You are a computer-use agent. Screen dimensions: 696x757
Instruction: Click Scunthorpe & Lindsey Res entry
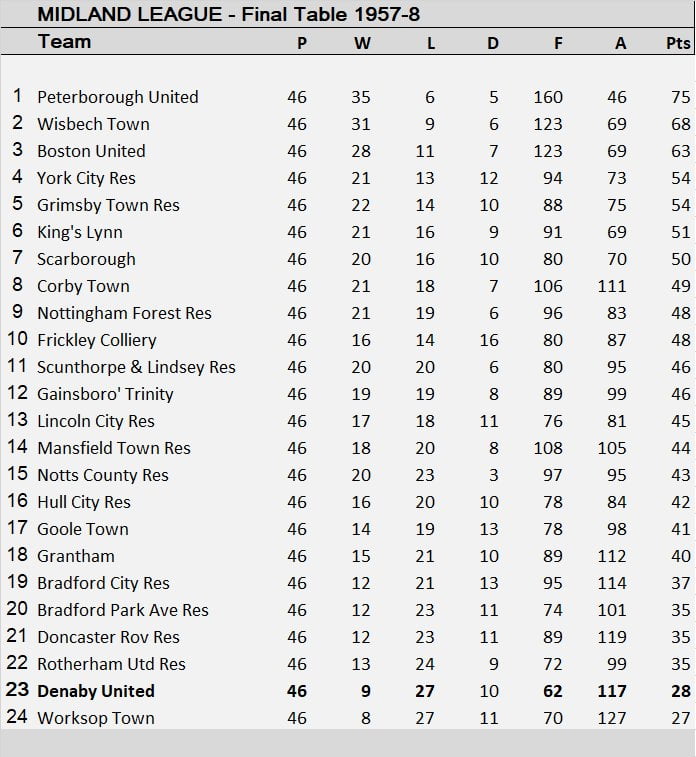point(136,367)
